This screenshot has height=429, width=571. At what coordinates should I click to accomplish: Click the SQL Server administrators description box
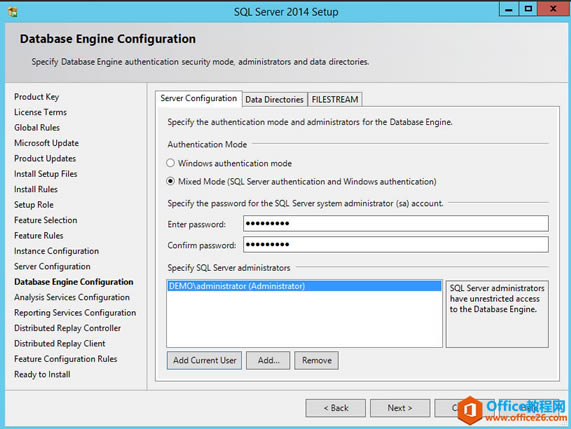click(497, 314)
